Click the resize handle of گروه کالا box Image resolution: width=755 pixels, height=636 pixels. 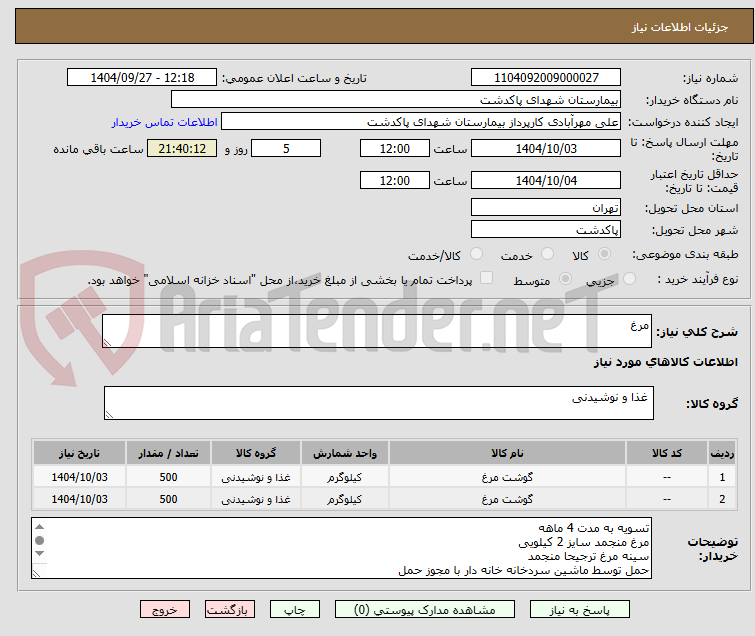point(109,415)
